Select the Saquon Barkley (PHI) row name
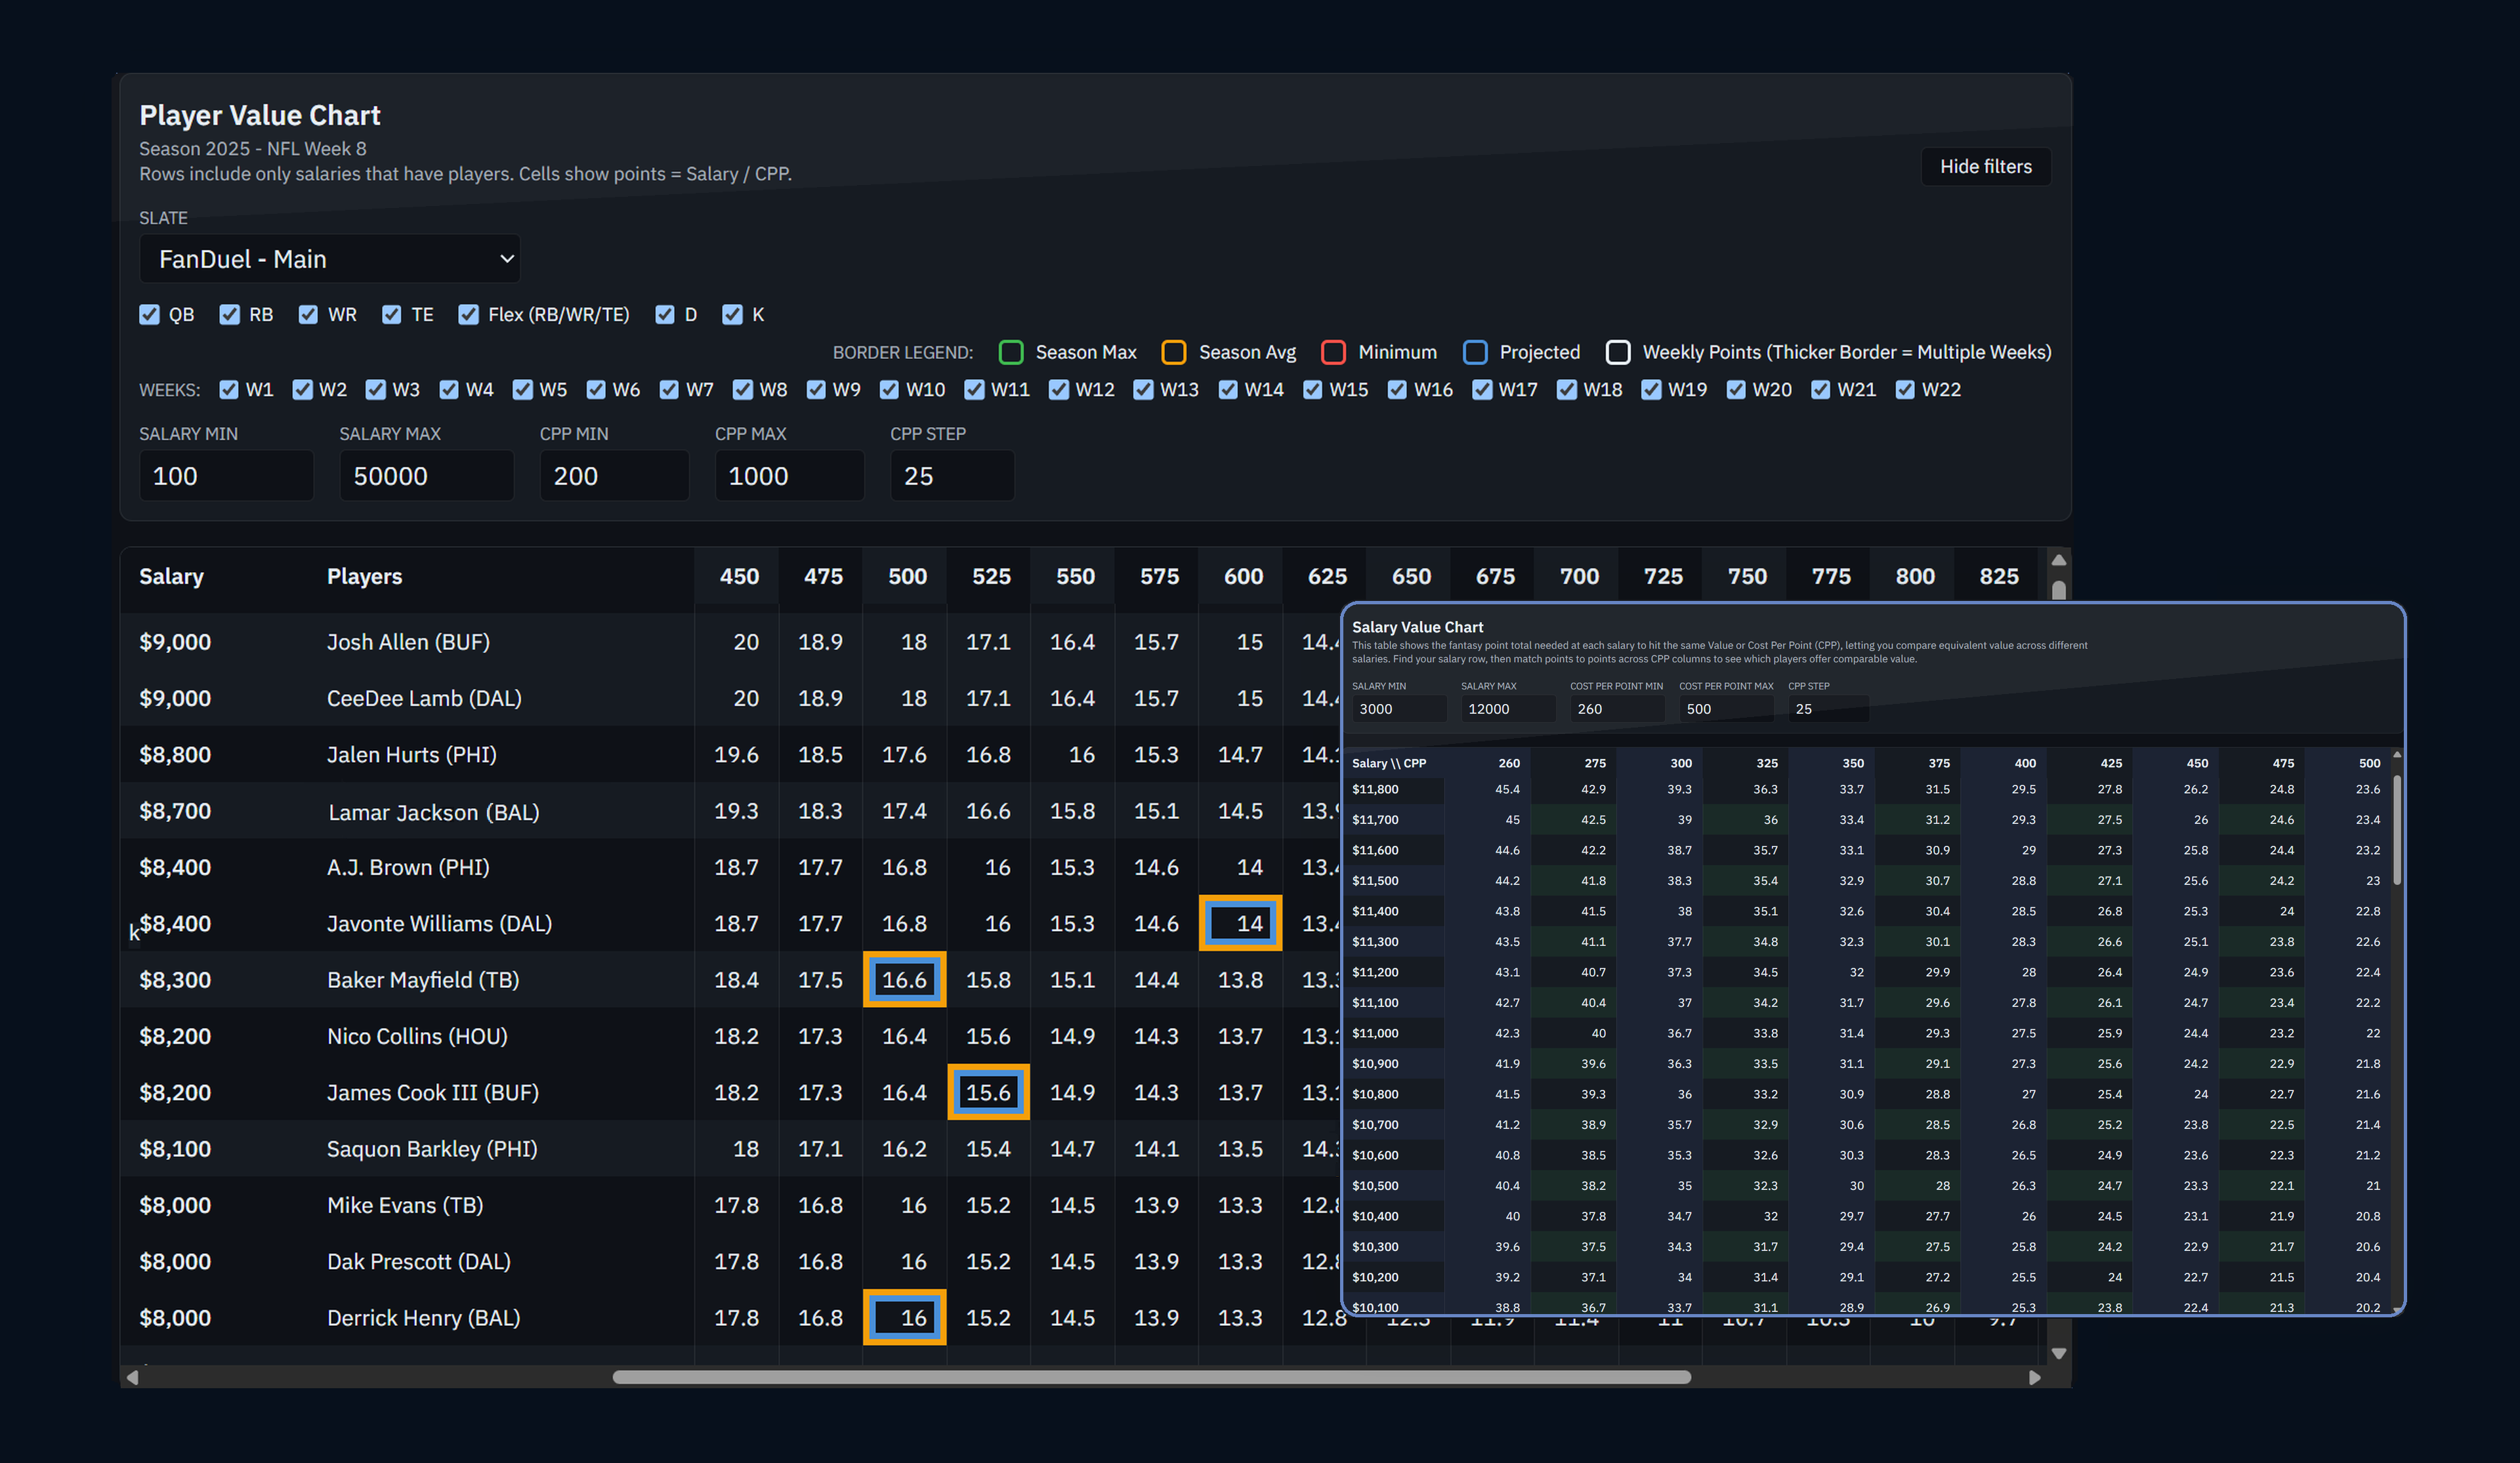Screen dimensions: 2520x1463 432,1149
